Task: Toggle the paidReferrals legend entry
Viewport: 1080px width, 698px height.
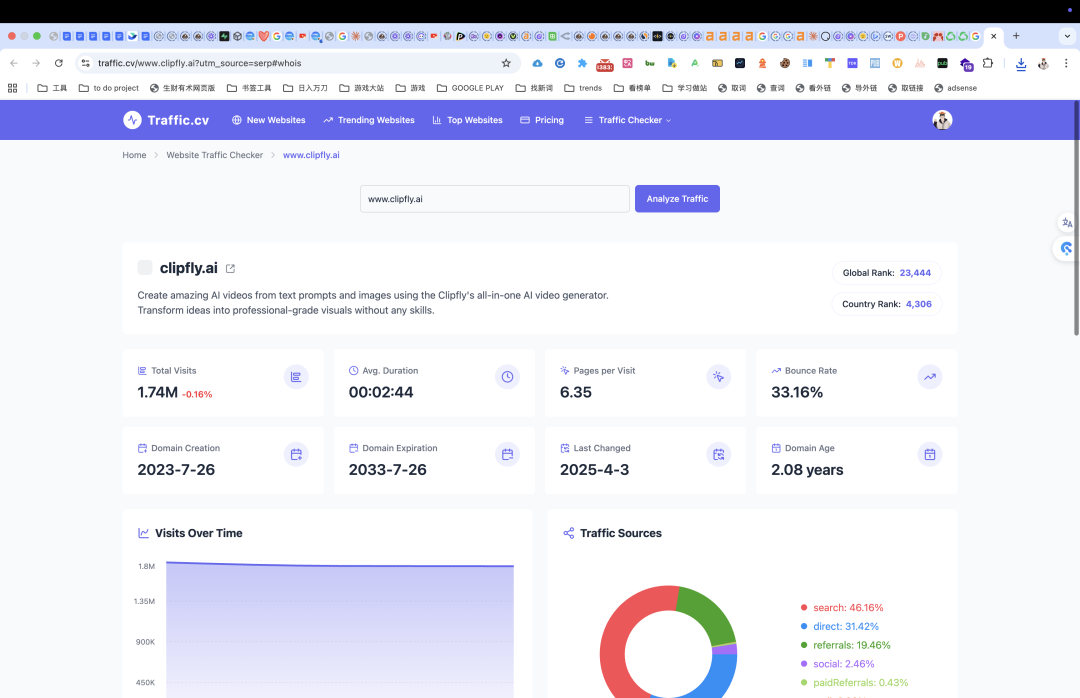Action: tap(854, 682)
